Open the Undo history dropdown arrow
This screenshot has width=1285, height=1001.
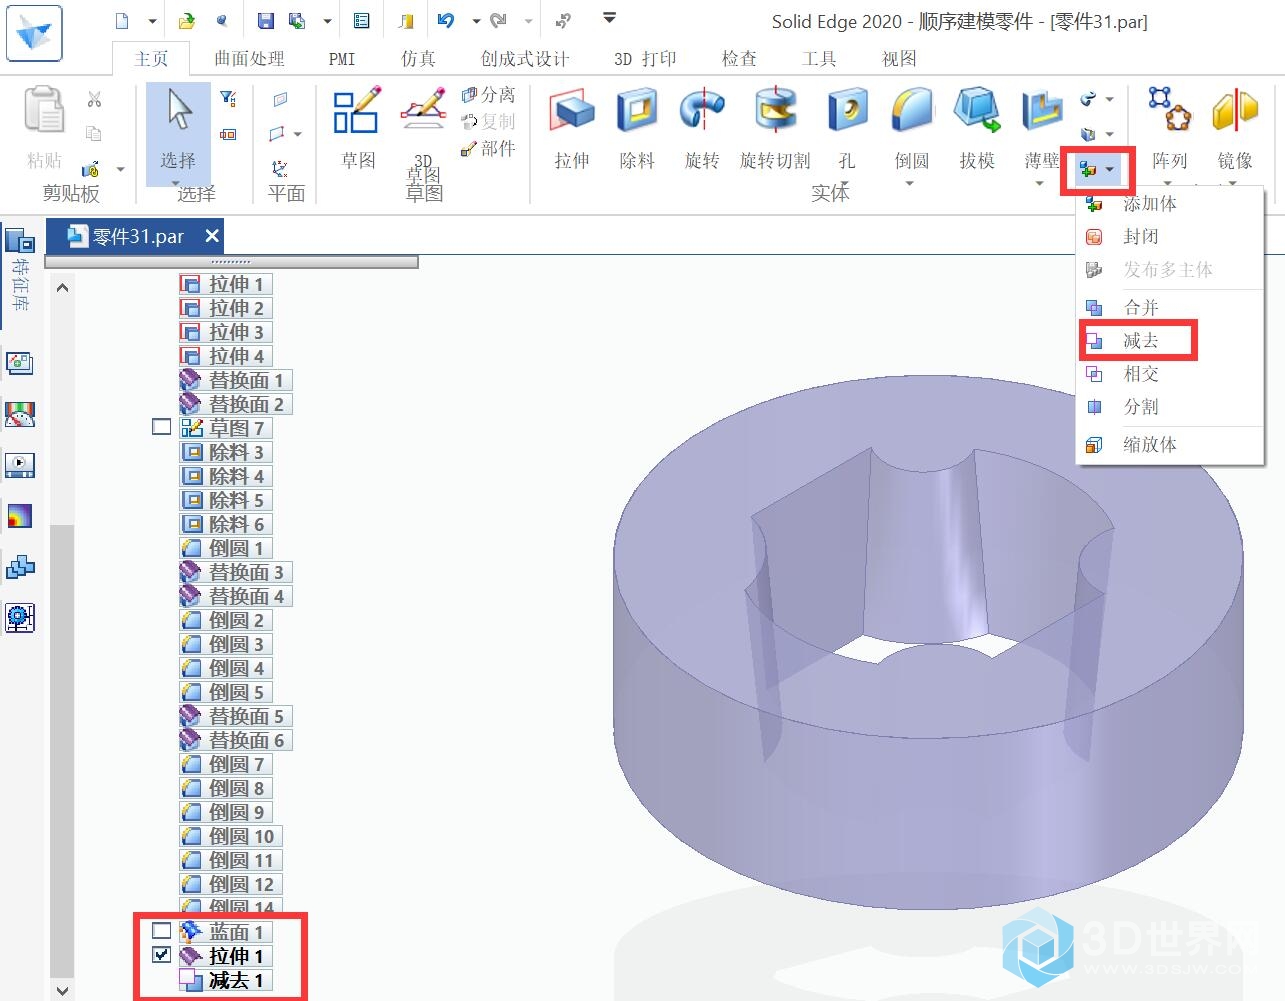(476, 21)
